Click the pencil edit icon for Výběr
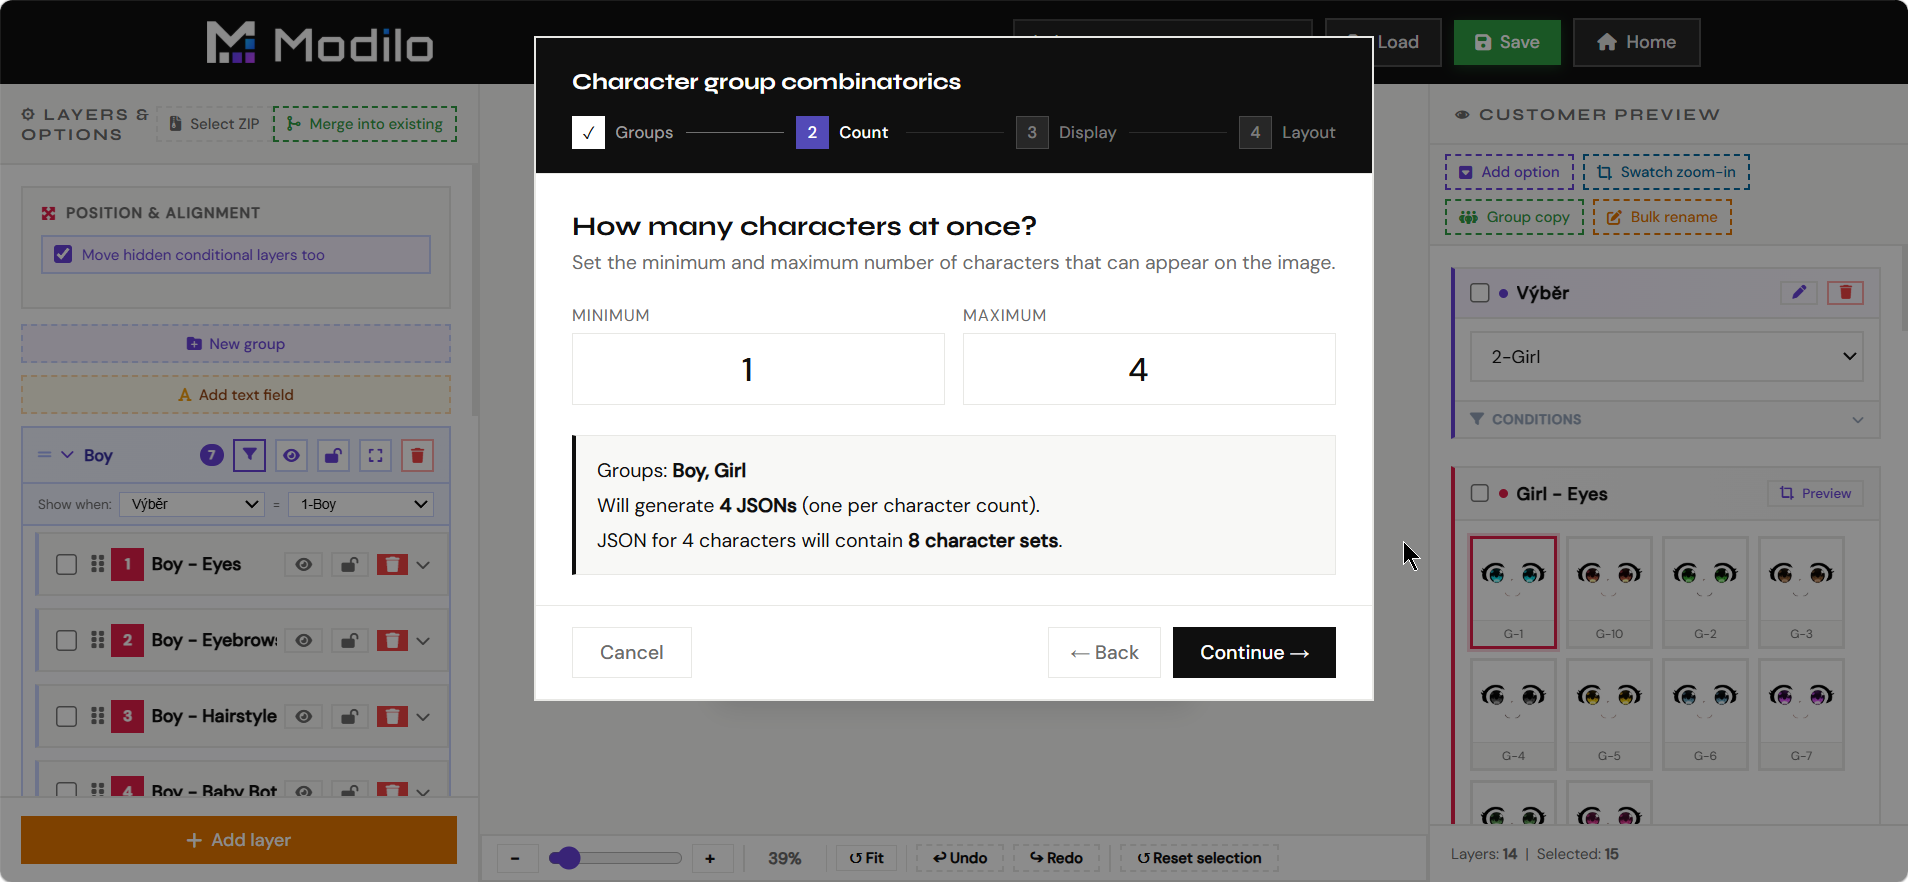Viewport: 1908px width, 882px height. [1799, 292]
